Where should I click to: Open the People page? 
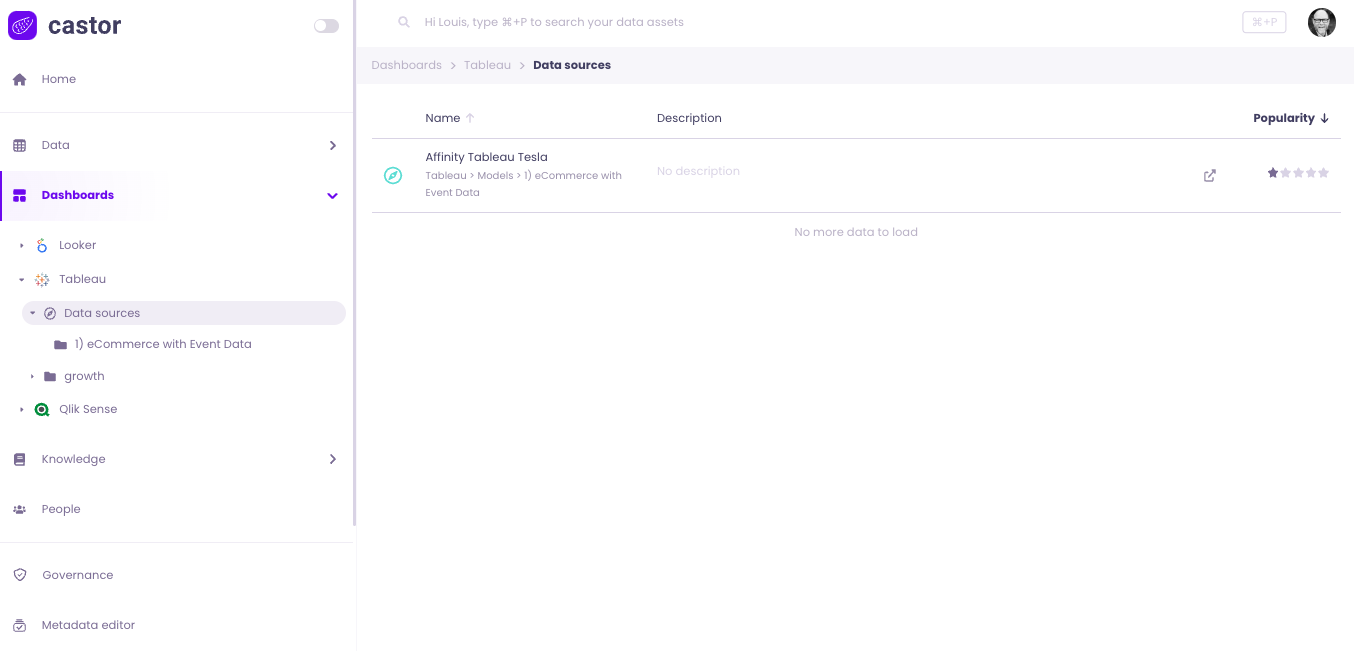tap(60, 509)
